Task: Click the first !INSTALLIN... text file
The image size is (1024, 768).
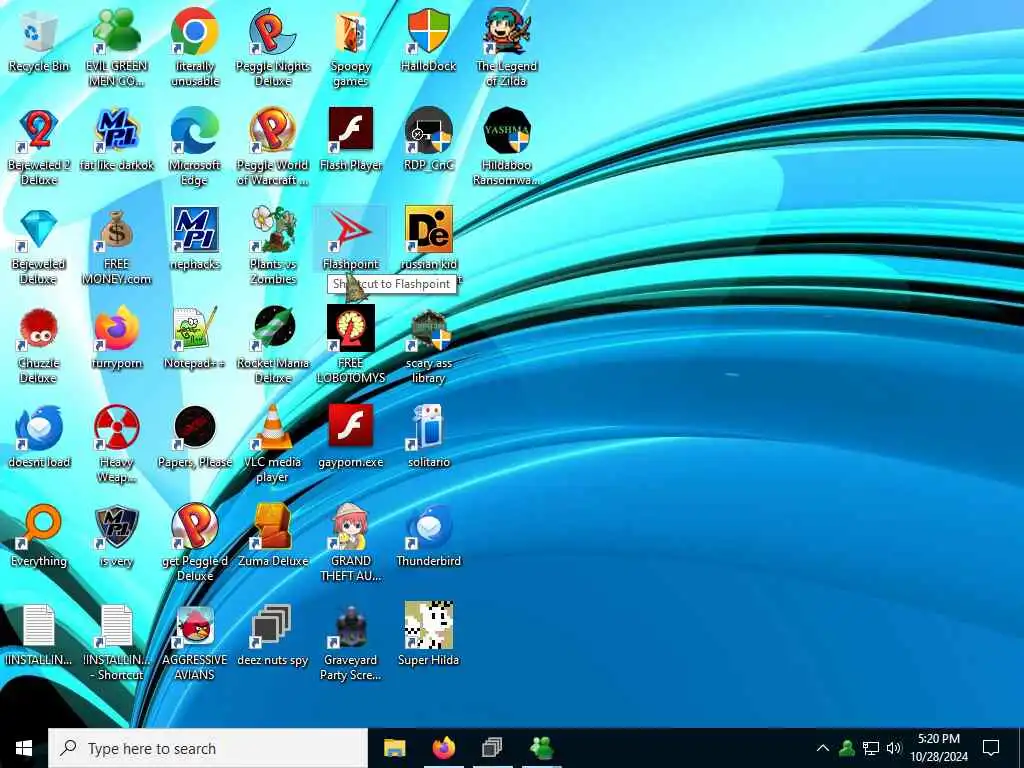Action: coord(39,637)
